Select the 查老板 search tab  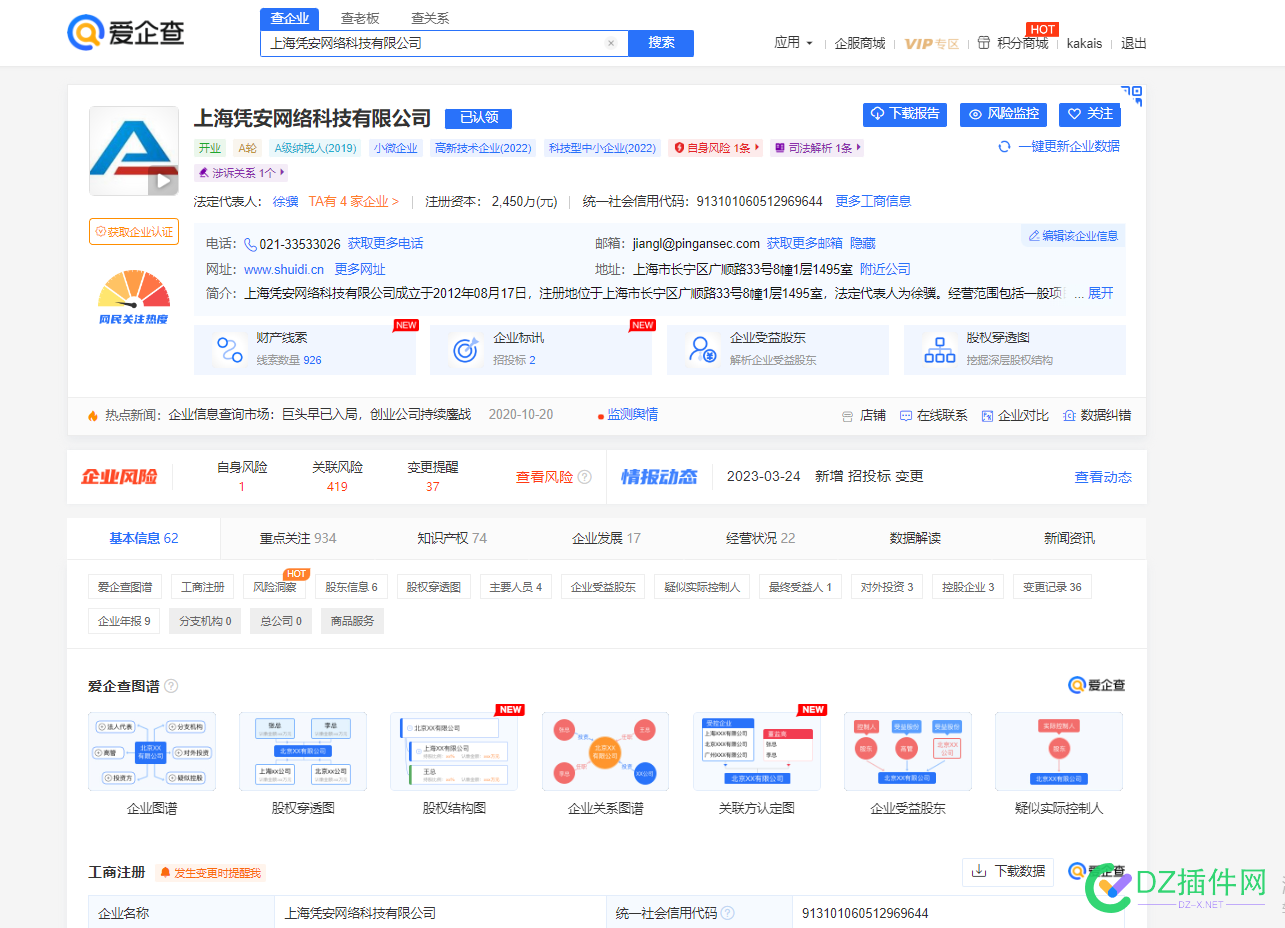point(360,18)
